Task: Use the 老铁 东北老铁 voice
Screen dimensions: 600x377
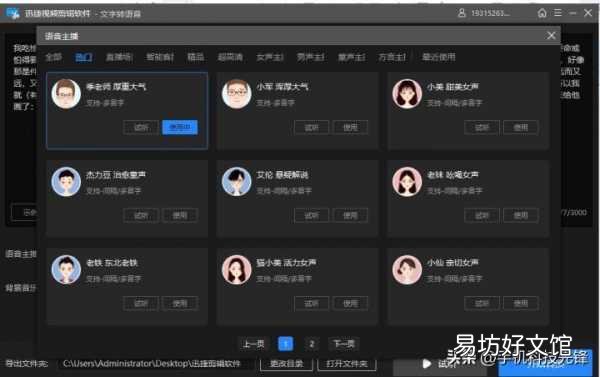Action: 180,304
